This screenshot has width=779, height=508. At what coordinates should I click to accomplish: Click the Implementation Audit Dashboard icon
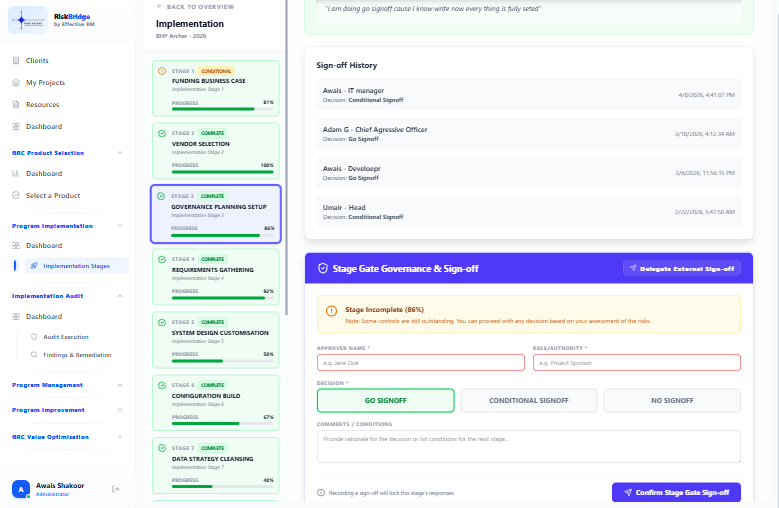click(16, 316)
